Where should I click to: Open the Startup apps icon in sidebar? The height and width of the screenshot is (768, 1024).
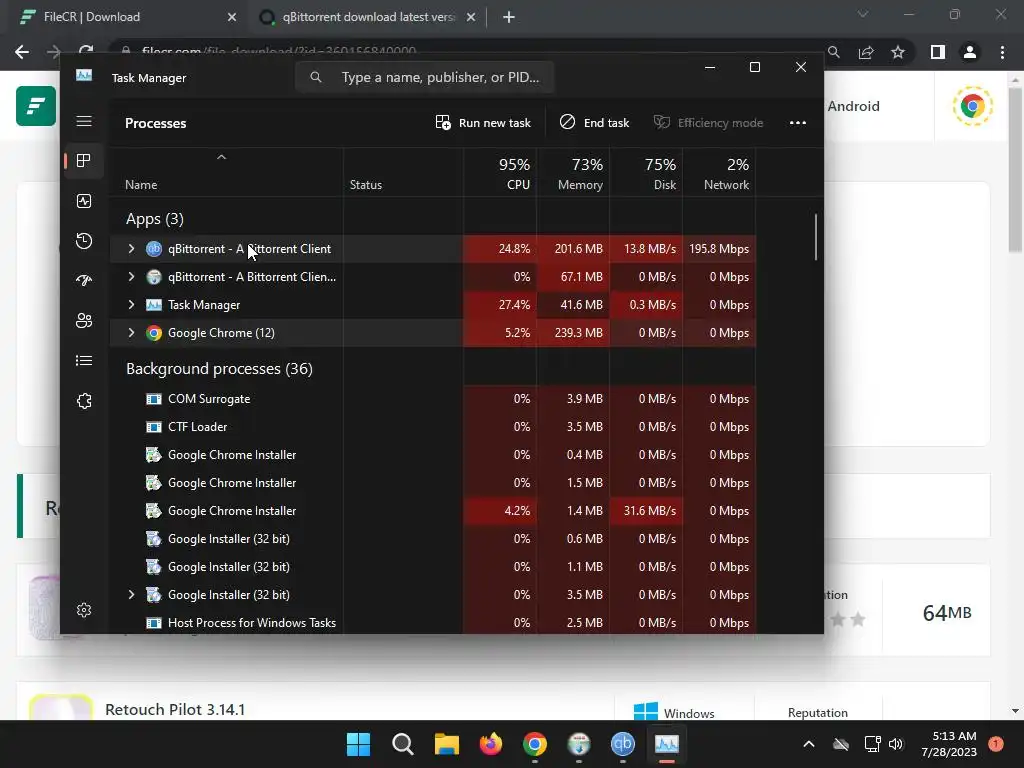tap(84, 281)
